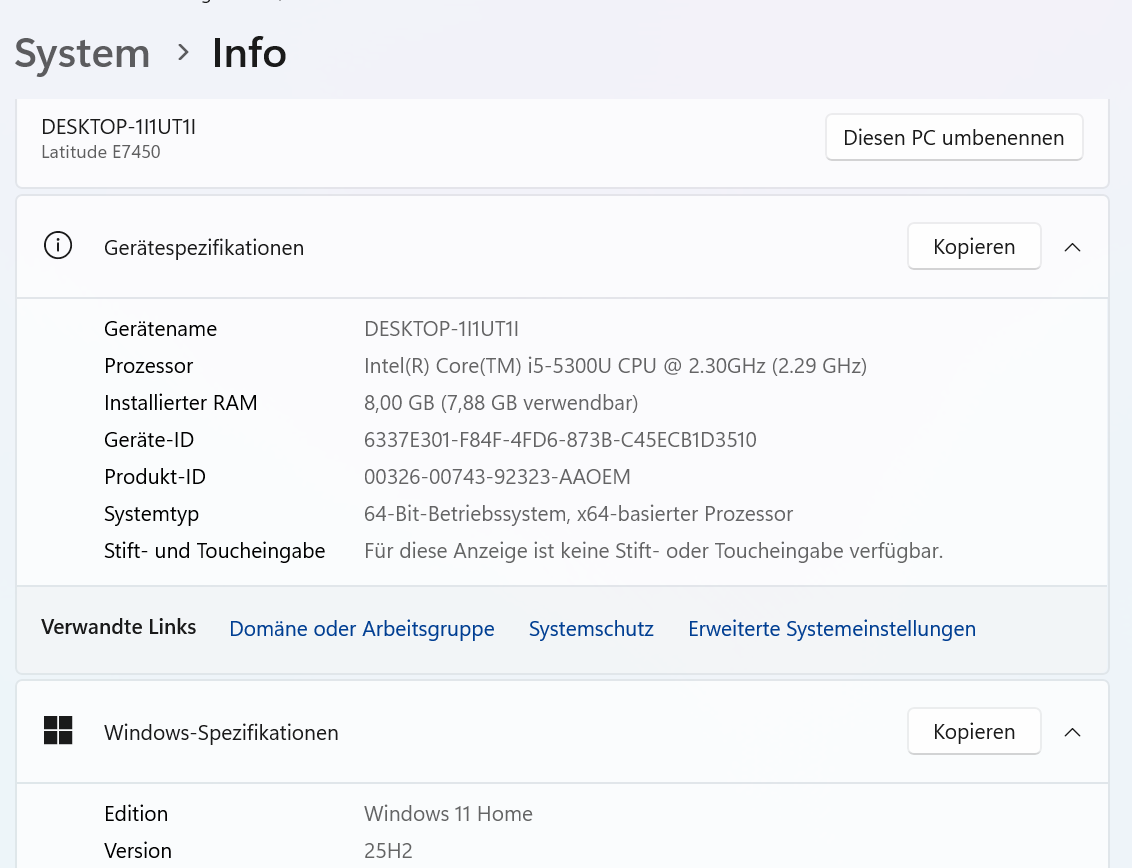The width and height of the screenshot is (1132, 868).
Task: Collapse the Windows-Spezifikationen section chevron
Action: click(1072, 732)
